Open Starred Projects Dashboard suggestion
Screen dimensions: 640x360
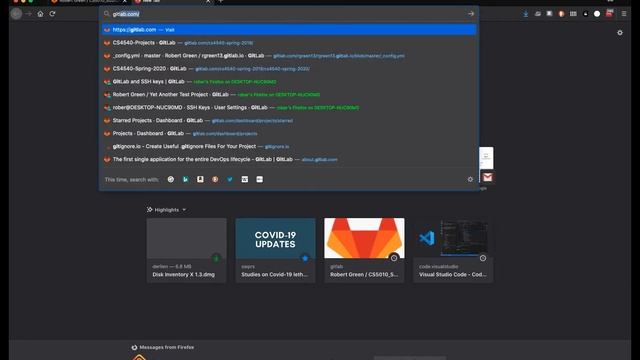pos(289,120)
